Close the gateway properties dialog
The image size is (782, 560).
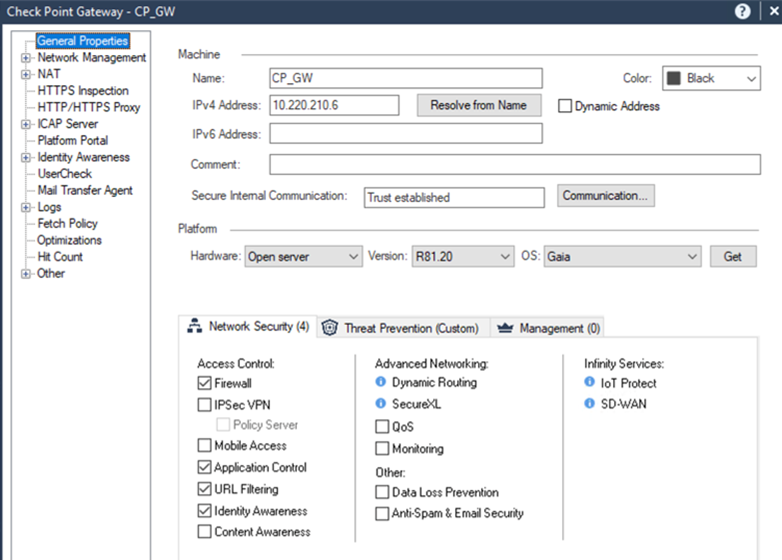point(774,11)
